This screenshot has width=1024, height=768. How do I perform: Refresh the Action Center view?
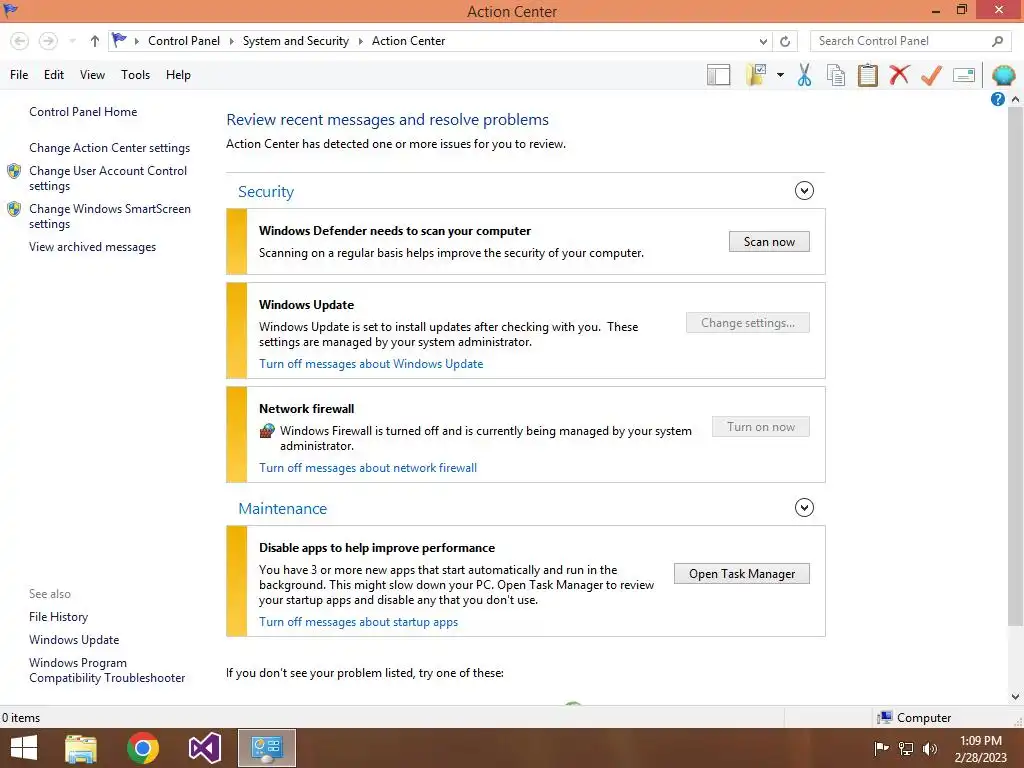[x=785, y=41]
